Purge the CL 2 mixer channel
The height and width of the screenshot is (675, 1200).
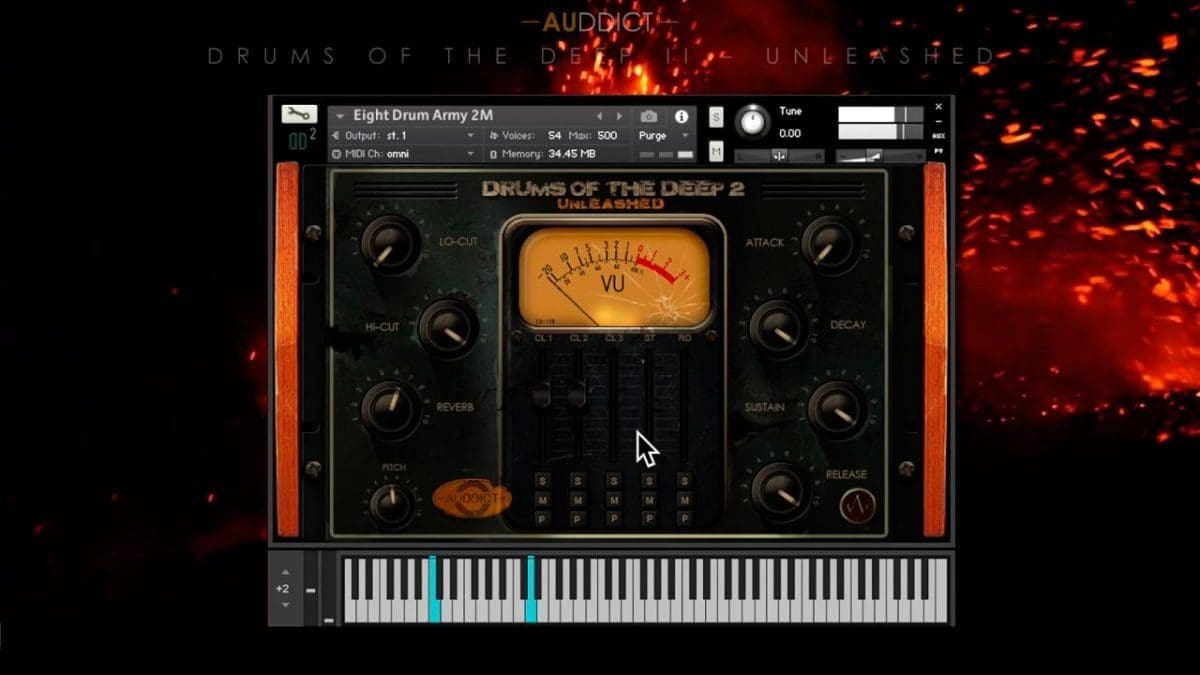(x=577, y=519)
